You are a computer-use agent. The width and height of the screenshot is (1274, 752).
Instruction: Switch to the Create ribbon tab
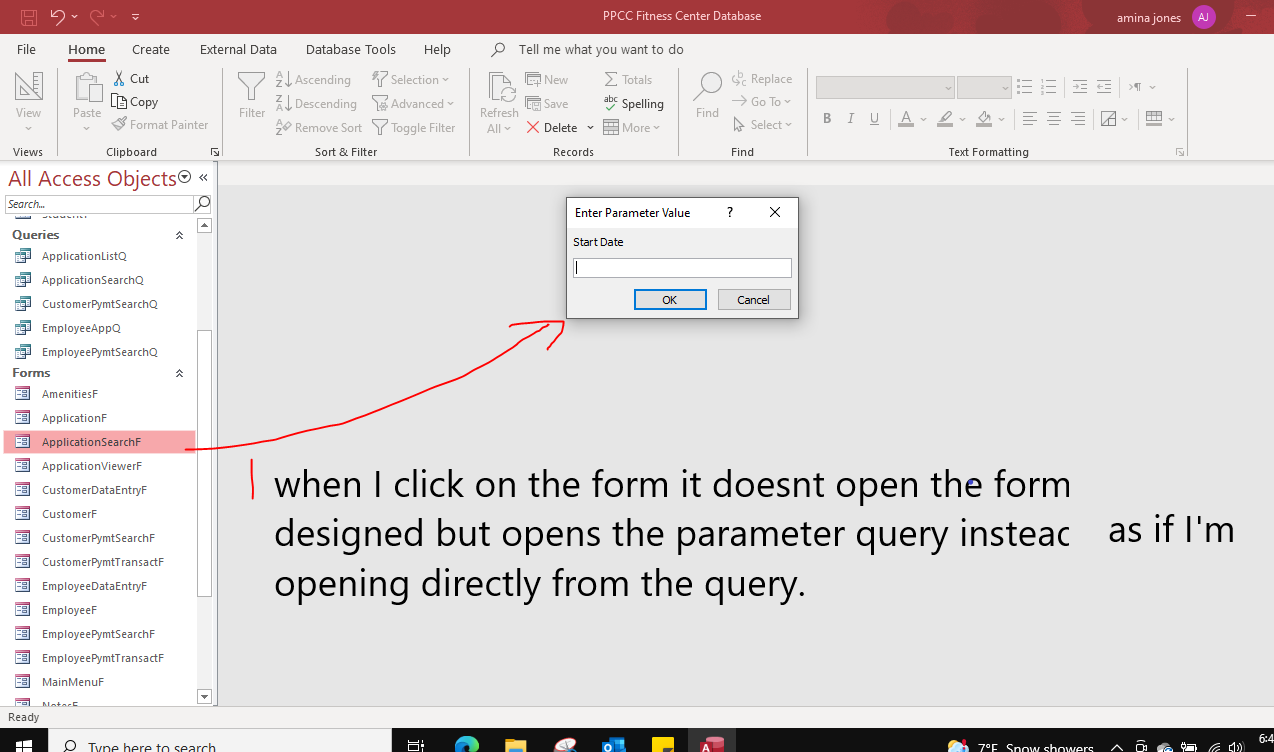point(150,49)
